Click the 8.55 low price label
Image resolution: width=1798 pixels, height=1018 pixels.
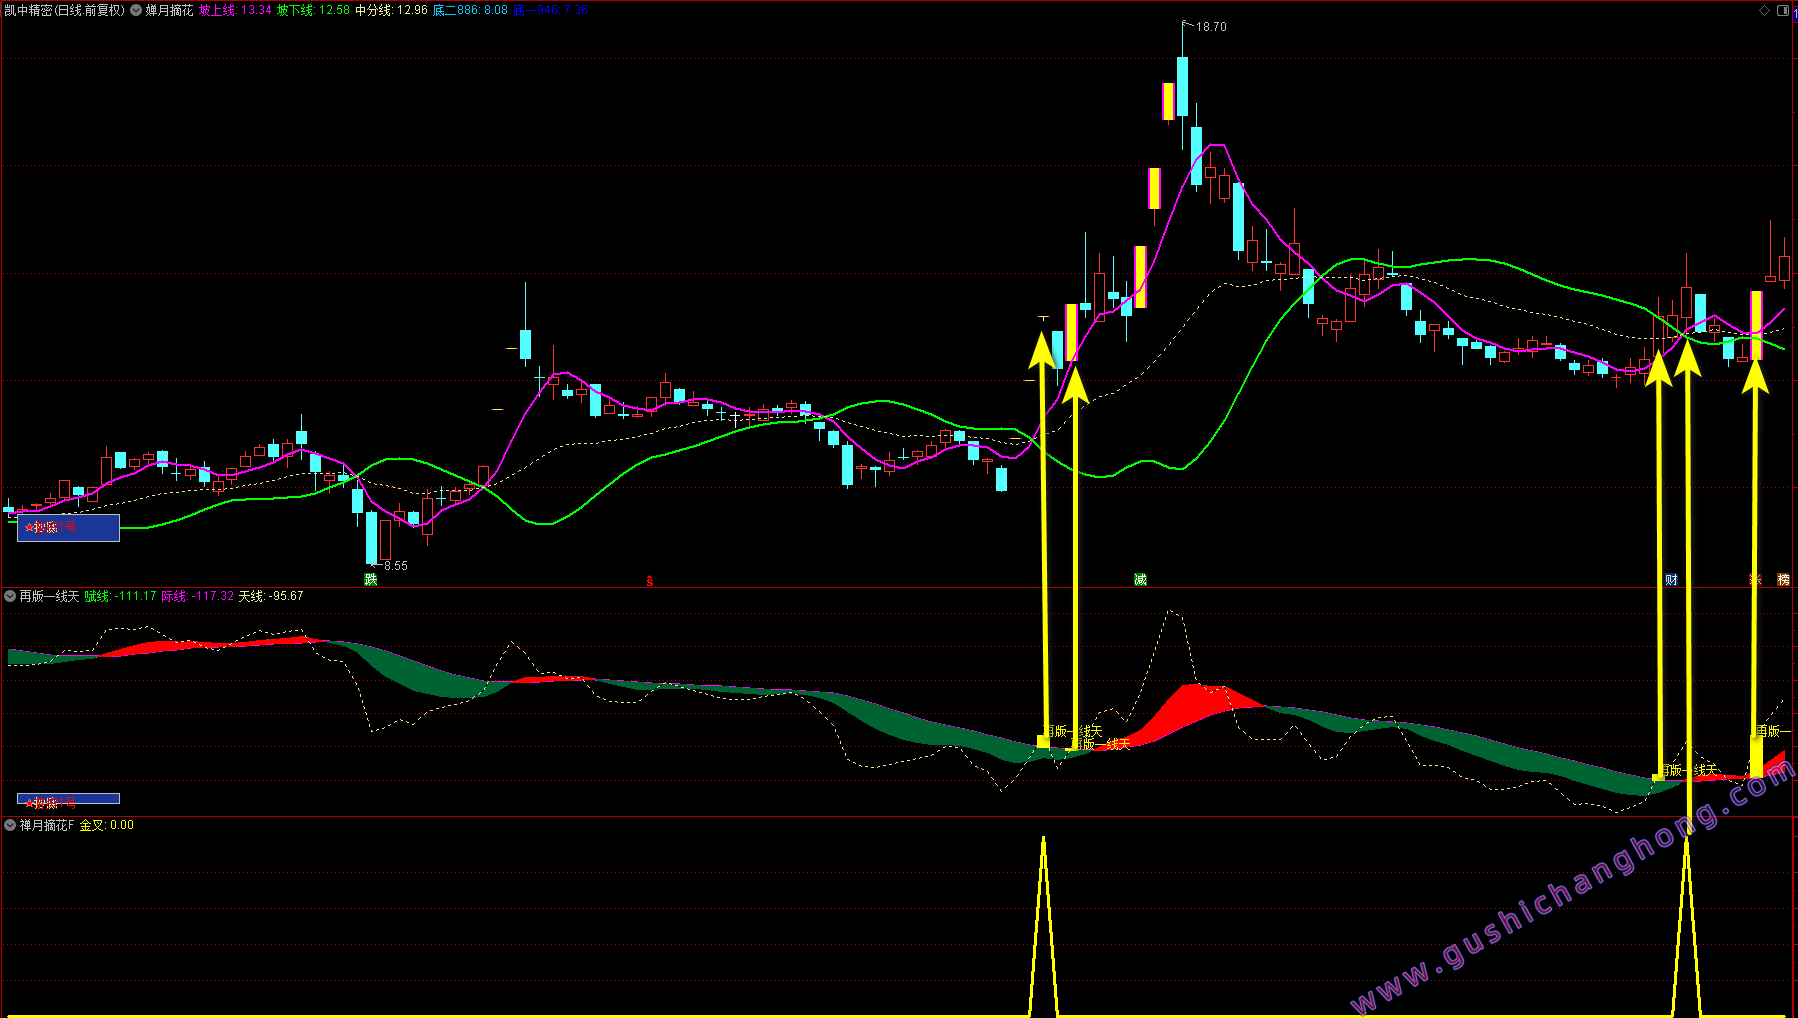(396, 566)
